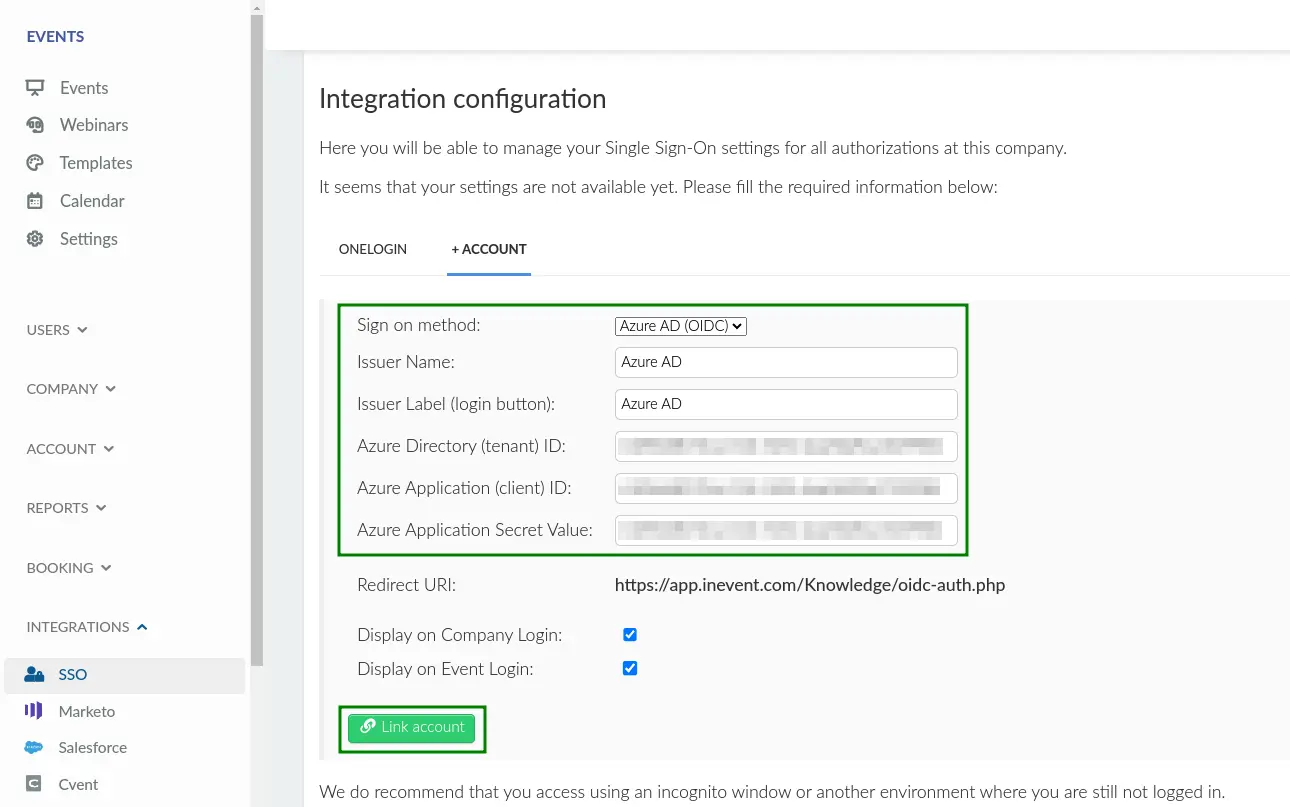Switch to the ONELOGIN tab

pyautogui.click(x=373, y=249)
